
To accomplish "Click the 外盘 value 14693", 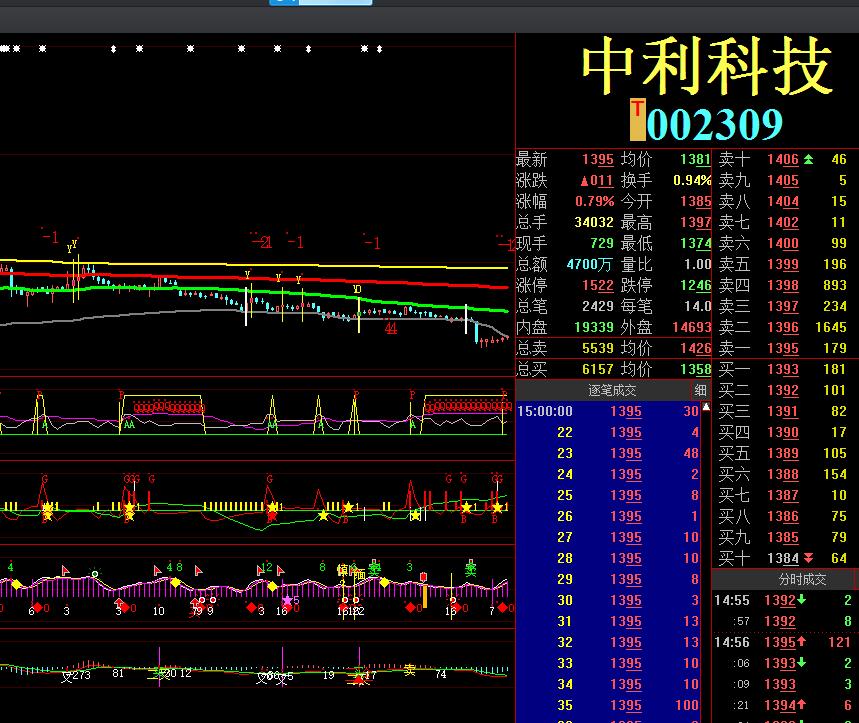I will [692, 327].
